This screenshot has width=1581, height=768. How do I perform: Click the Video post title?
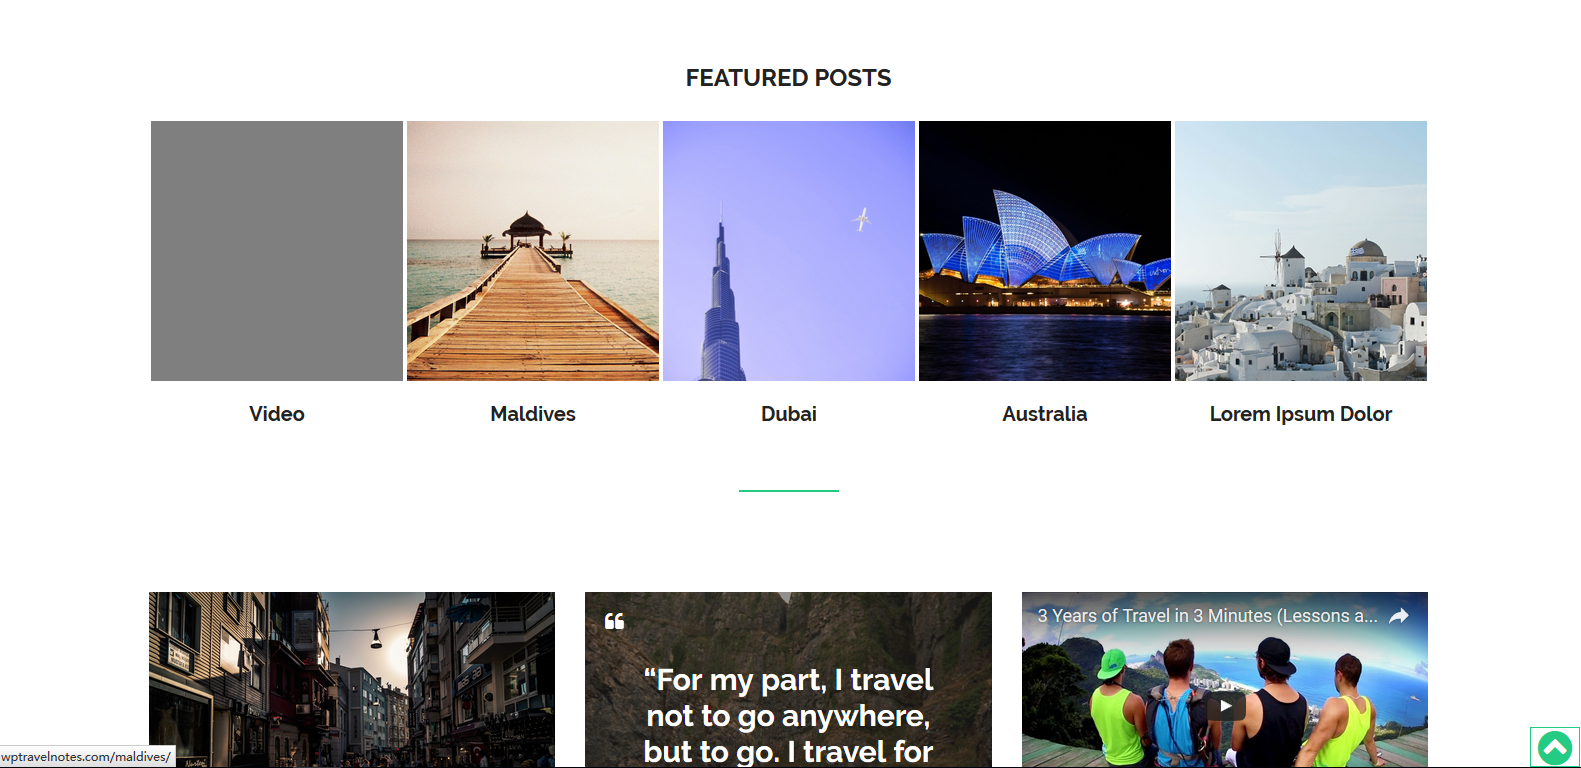277,414
